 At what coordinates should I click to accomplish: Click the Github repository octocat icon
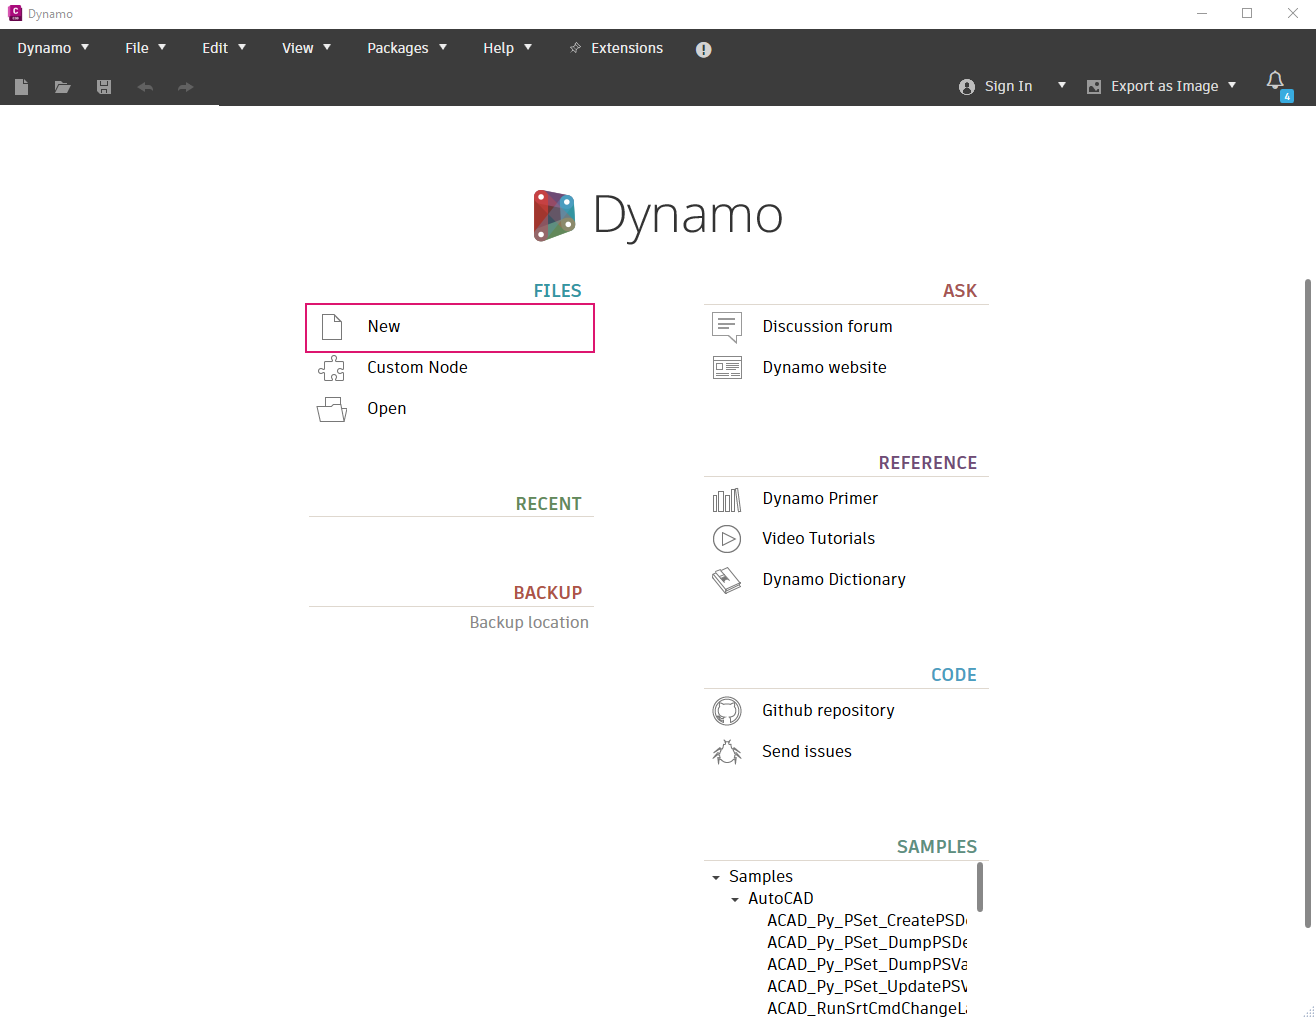(727, 711)
